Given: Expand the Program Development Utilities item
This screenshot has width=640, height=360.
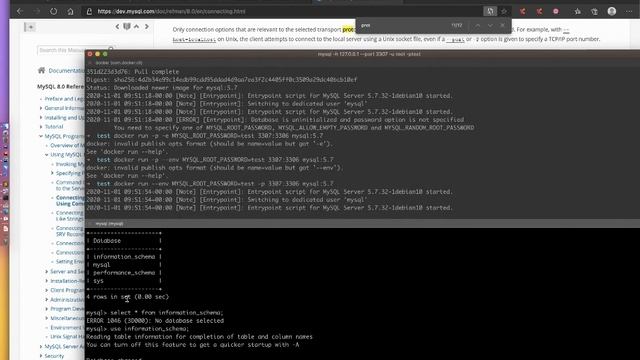Looking at the screenshot, I should point(47,309).
